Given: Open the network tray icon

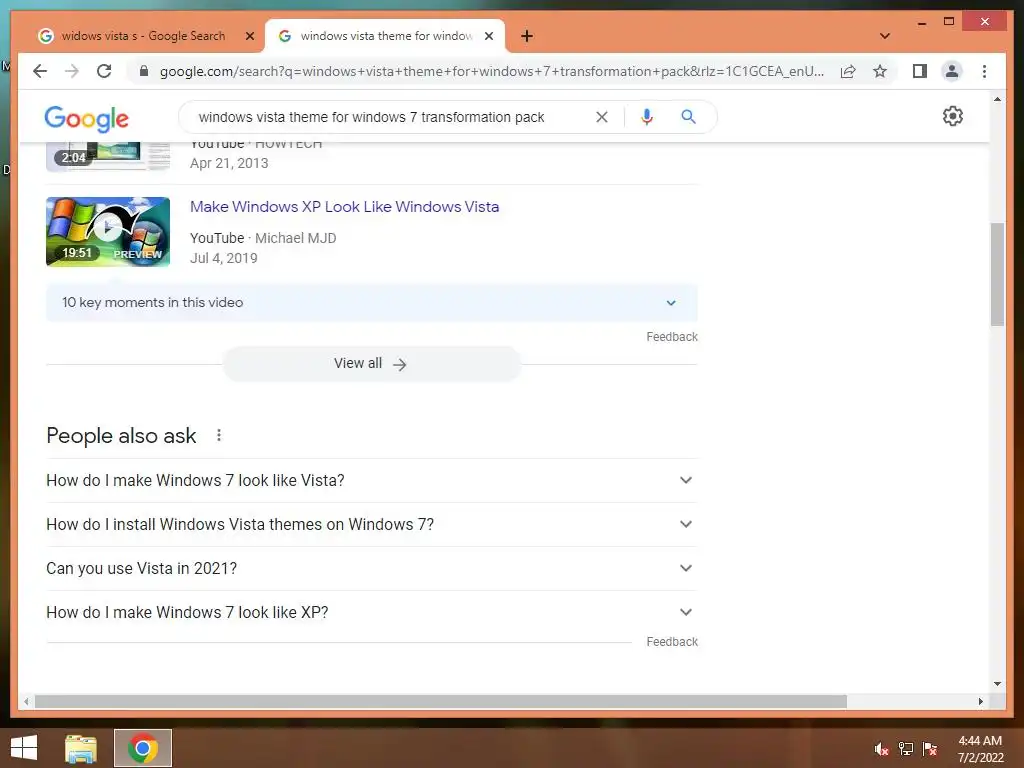Looking at the screenshot, I should [906, 749].
